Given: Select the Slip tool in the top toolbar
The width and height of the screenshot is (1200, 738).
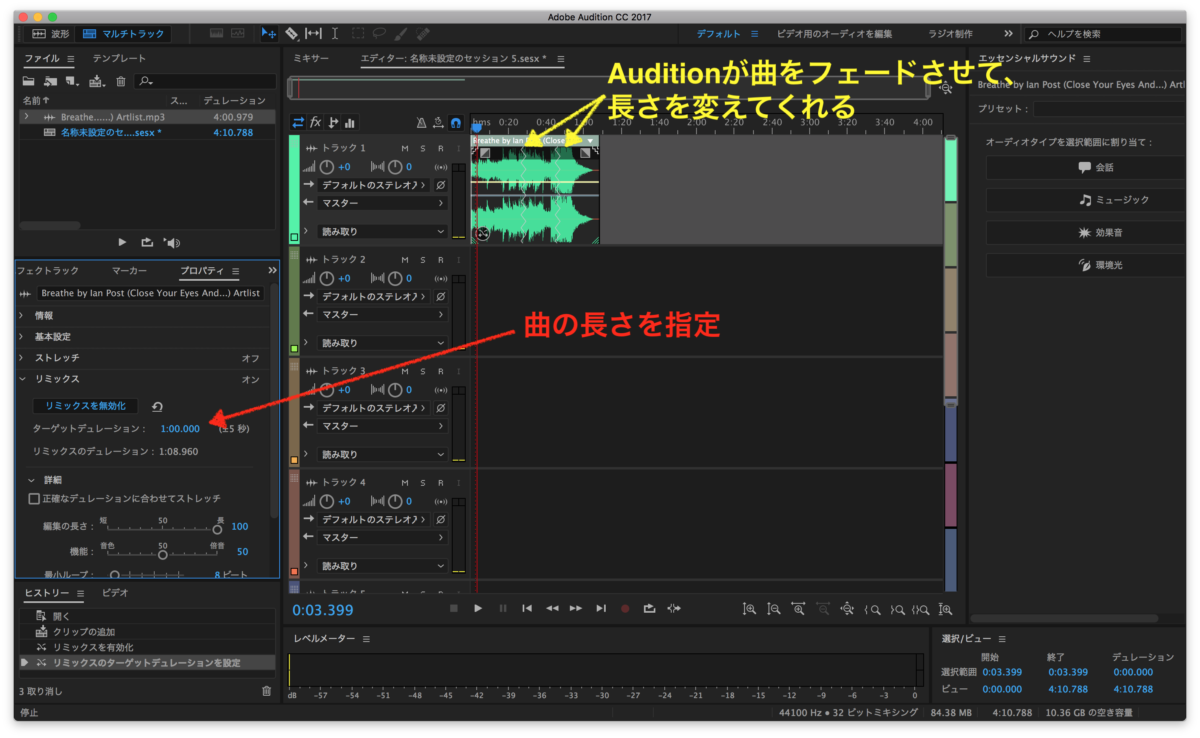Looking at the screenshot, I should tap(313, 34).
